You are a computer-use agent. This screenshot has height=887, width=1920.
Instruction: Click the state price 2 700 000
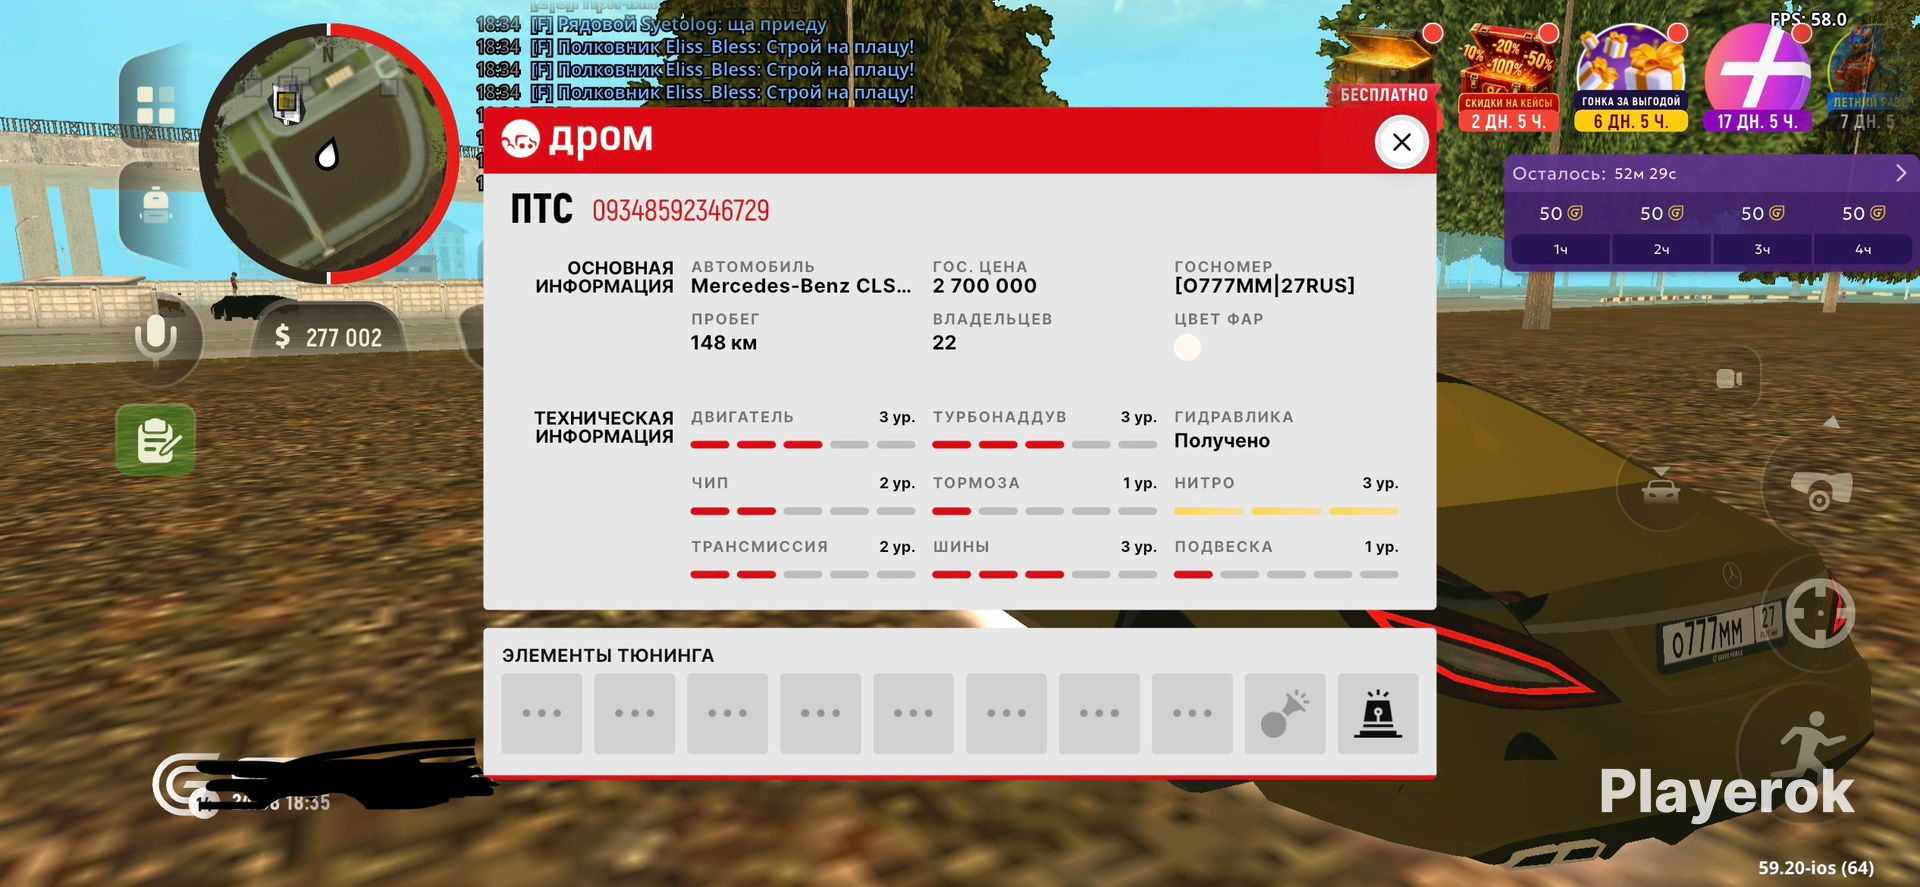(x=985, y=286)
